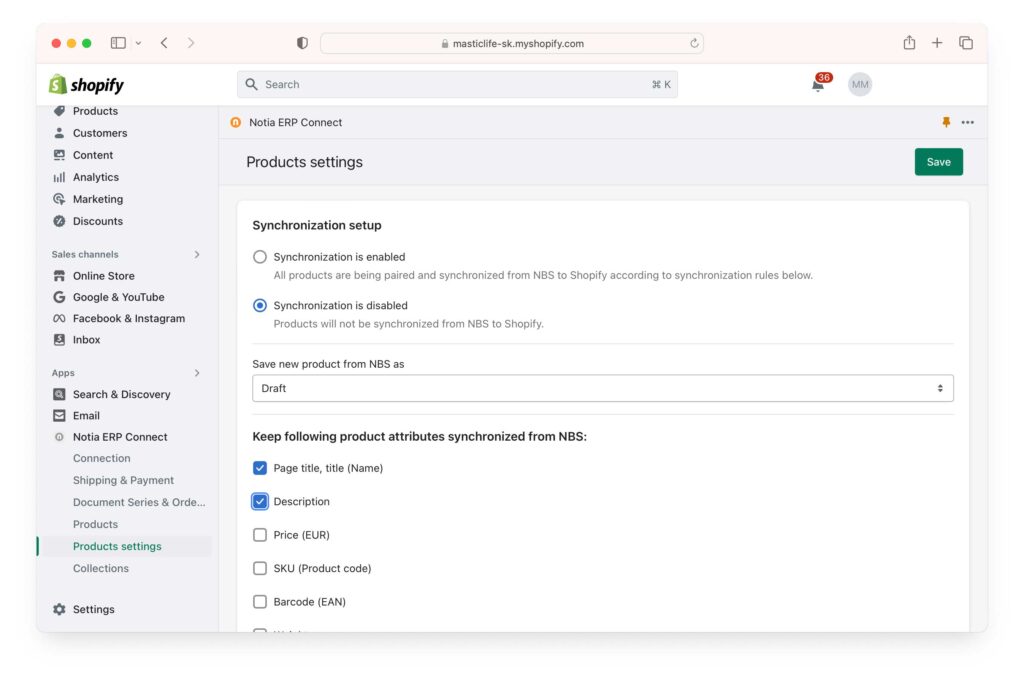Open the Content section
This screenshot has width=1024, height=683.
(93, 155)
